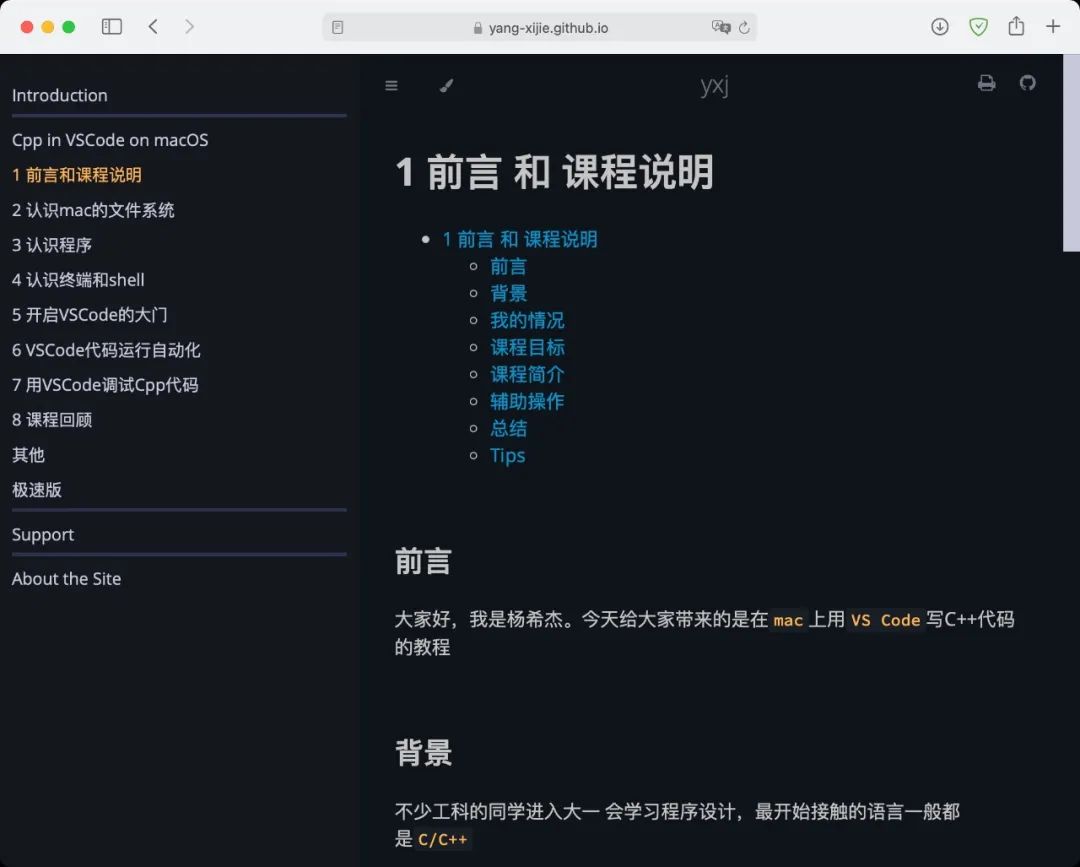This screenshot has height=867, width=1080.
Task: Open a new tab with plus icon
Action: coord(1052,27)
